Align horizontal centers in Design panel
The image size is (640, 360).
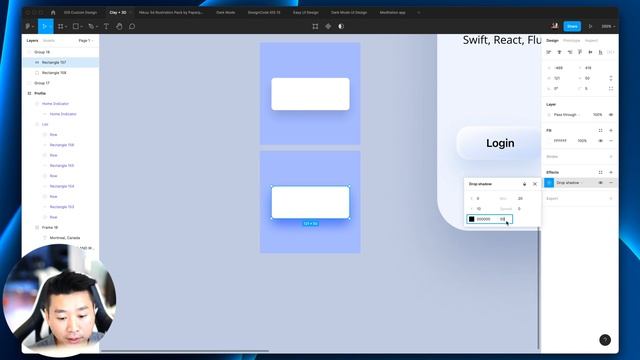pyautogui.click(x=559, y=52)
